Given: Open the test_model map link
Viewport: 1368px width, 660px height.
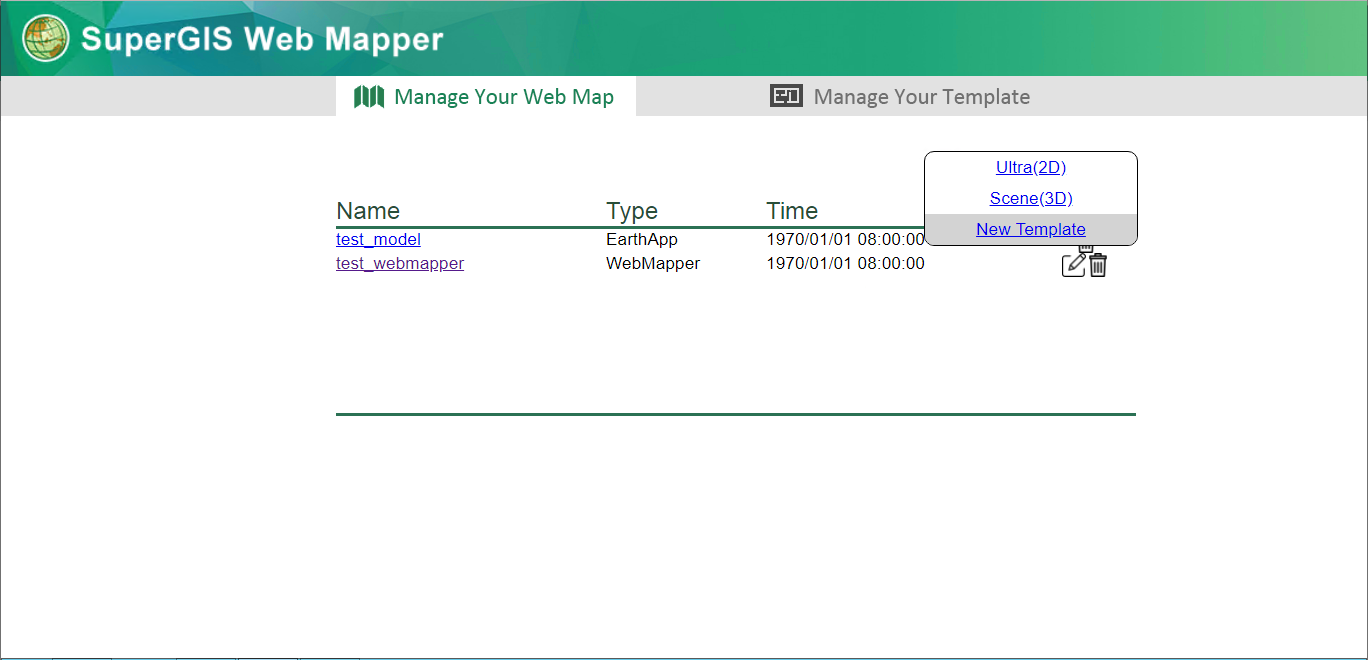Looking at the screenshot, I should 378,240.
